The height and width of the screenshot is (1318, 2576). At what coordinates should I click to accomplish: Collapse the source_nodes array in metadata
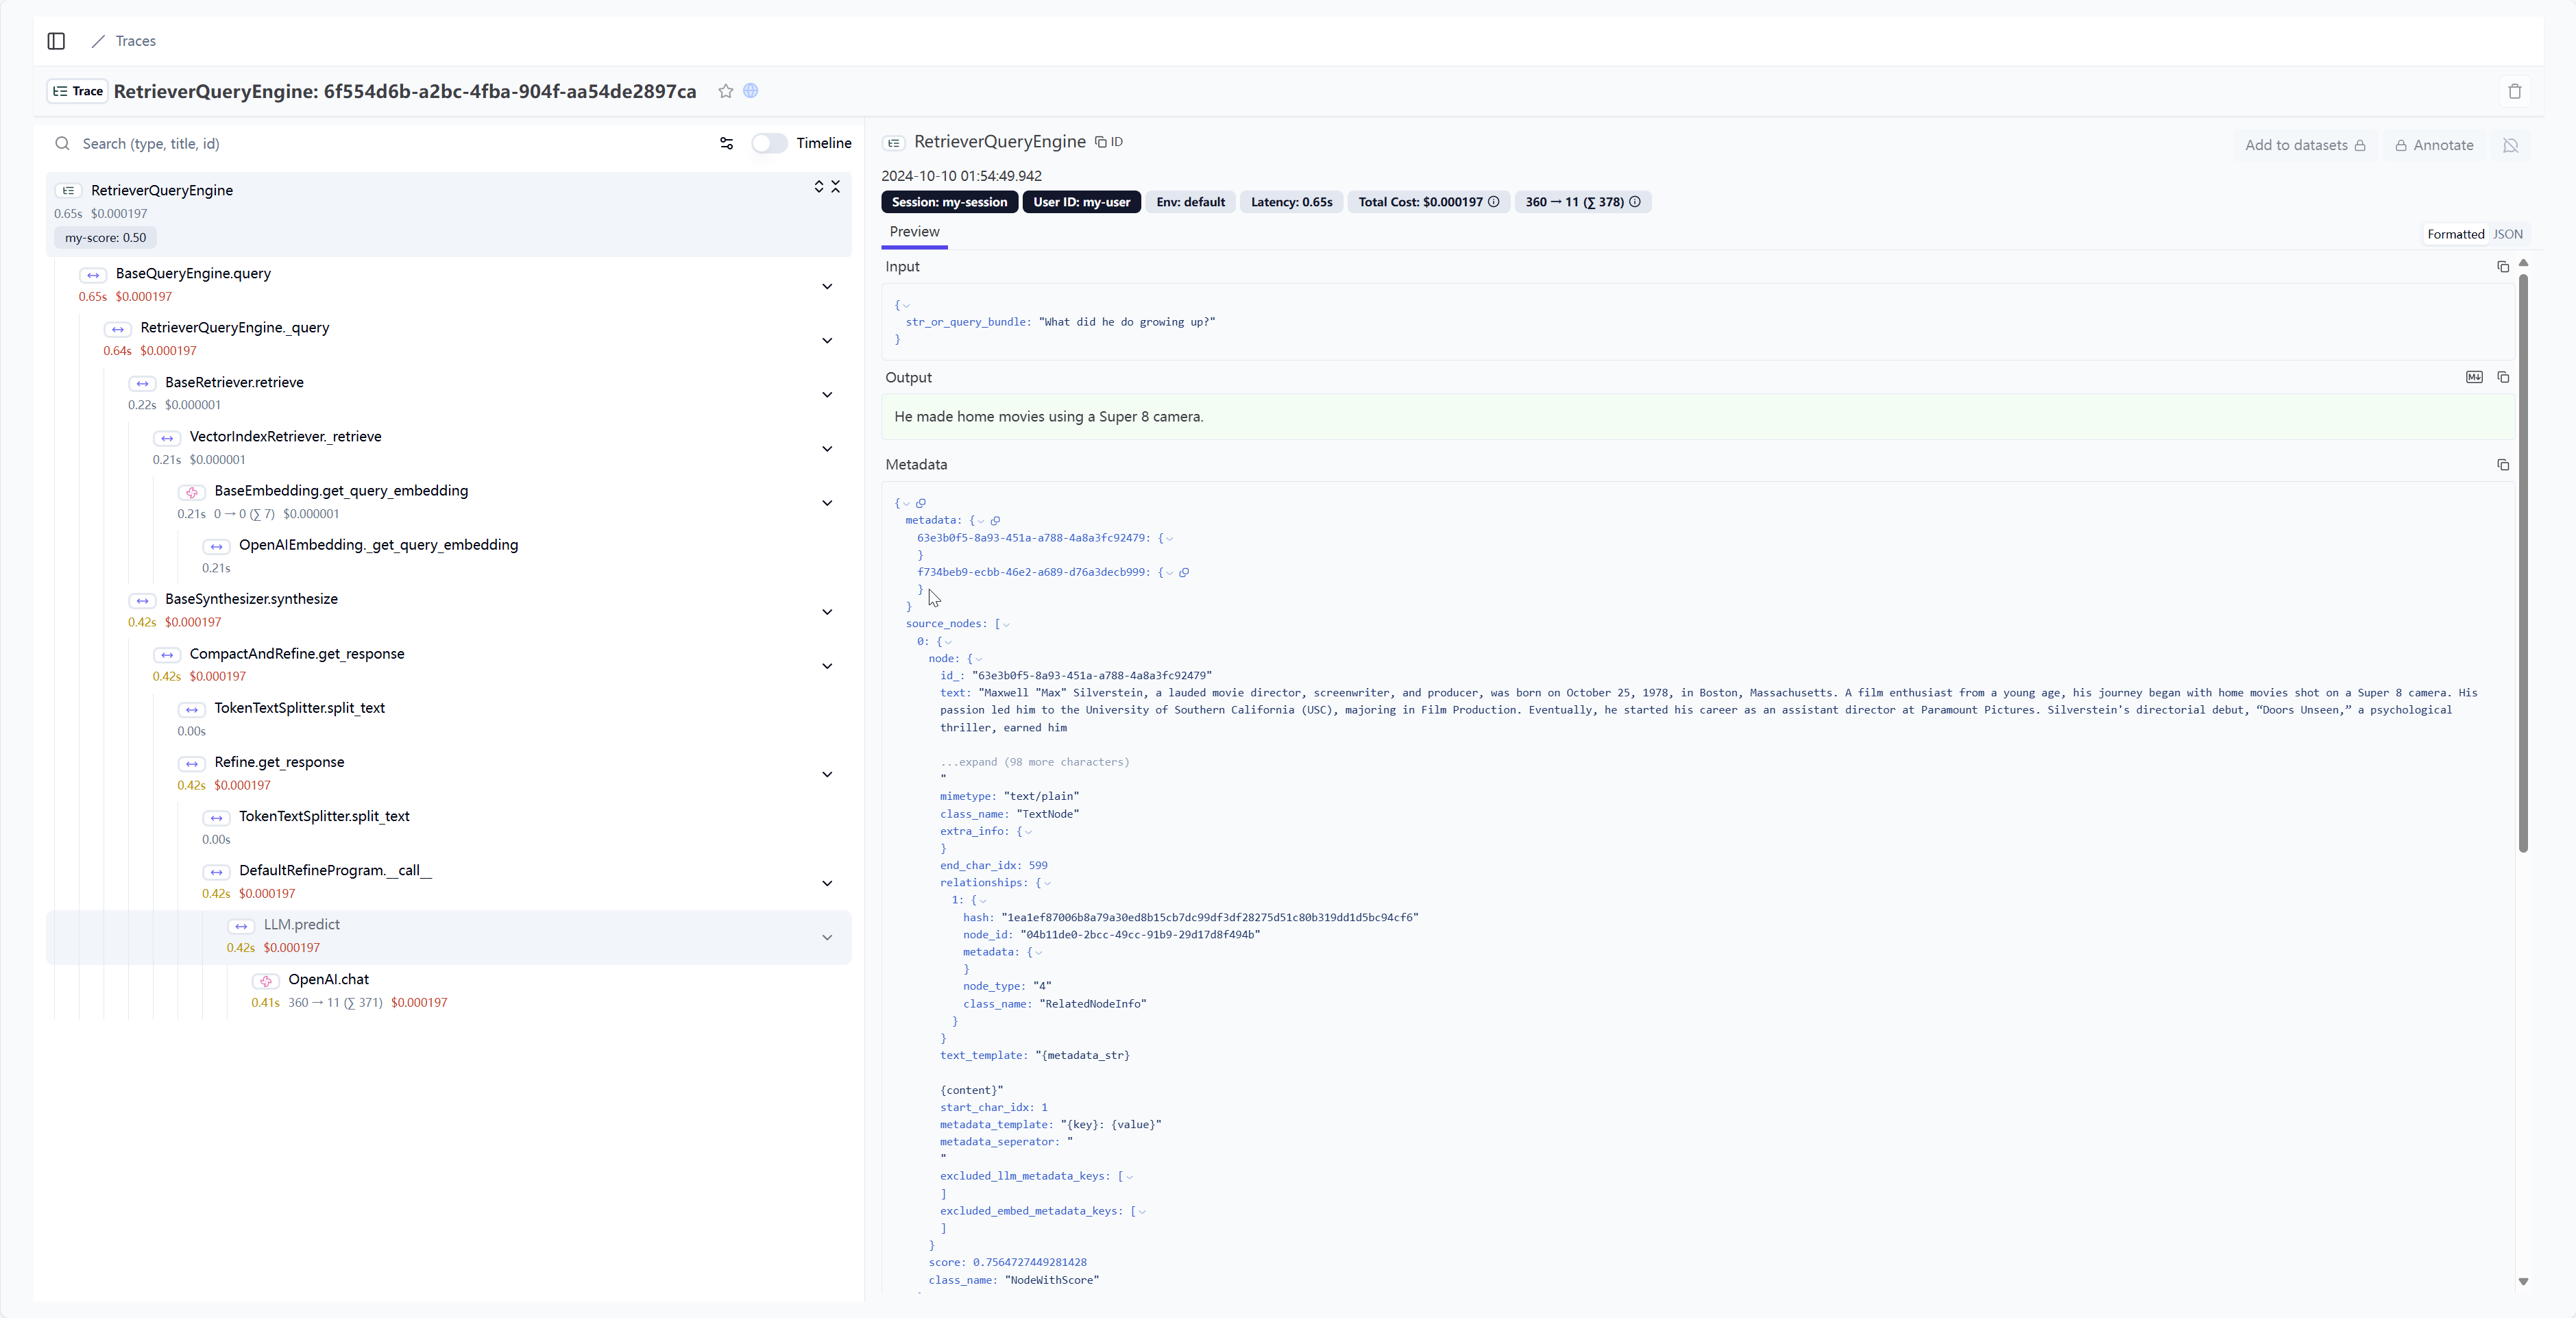click(x=1007, y=623)
